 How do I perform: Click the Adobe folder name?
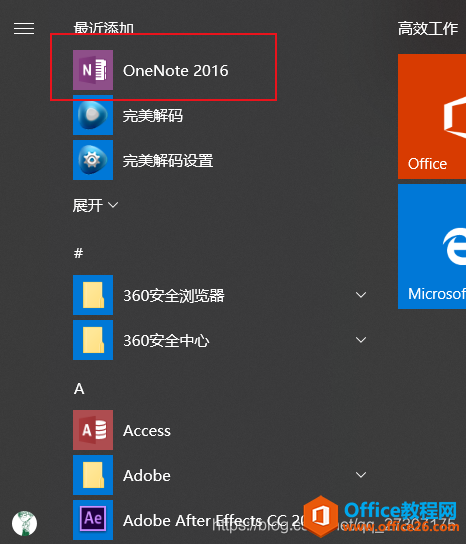[x=147, y=476]
